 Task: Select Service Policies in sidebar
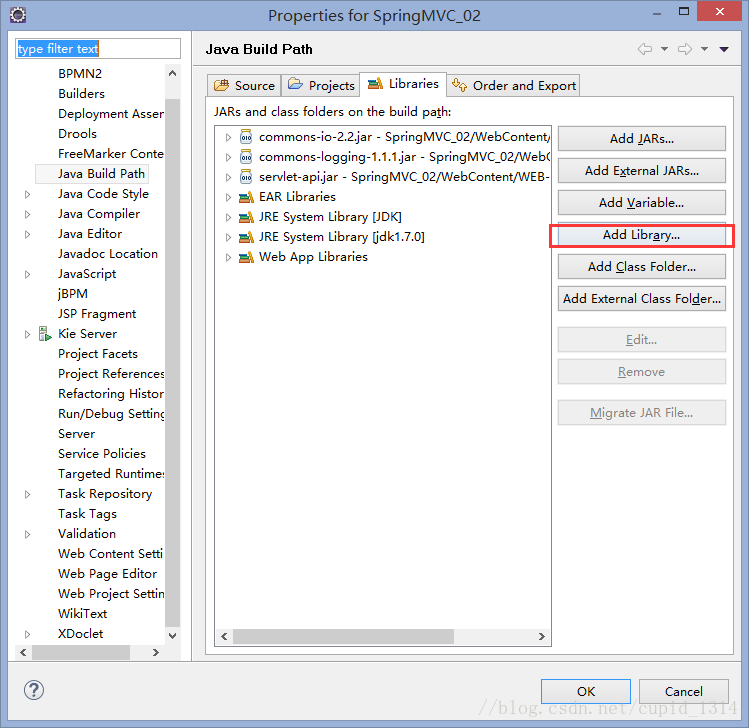click(102, 454)
